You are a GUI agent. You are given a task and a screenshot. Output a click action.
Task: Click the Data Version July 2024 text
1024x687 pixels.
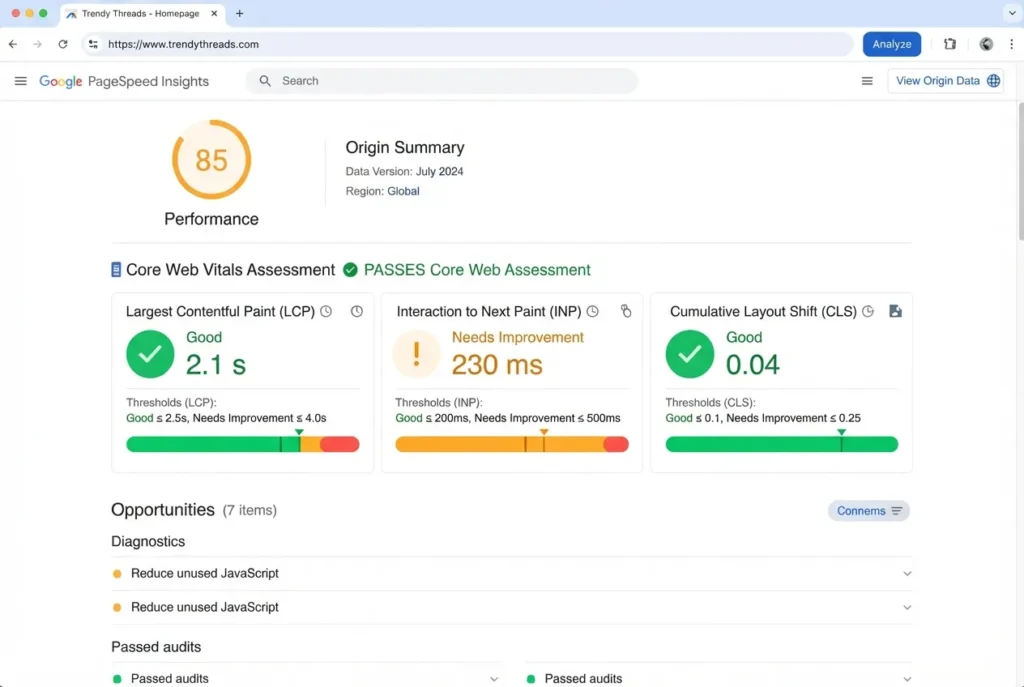click(x=404, y=172)
